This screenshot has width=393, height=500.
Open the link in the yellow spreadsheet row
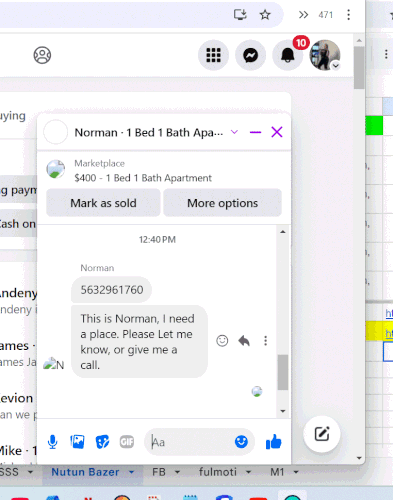[x=389, y=333]
